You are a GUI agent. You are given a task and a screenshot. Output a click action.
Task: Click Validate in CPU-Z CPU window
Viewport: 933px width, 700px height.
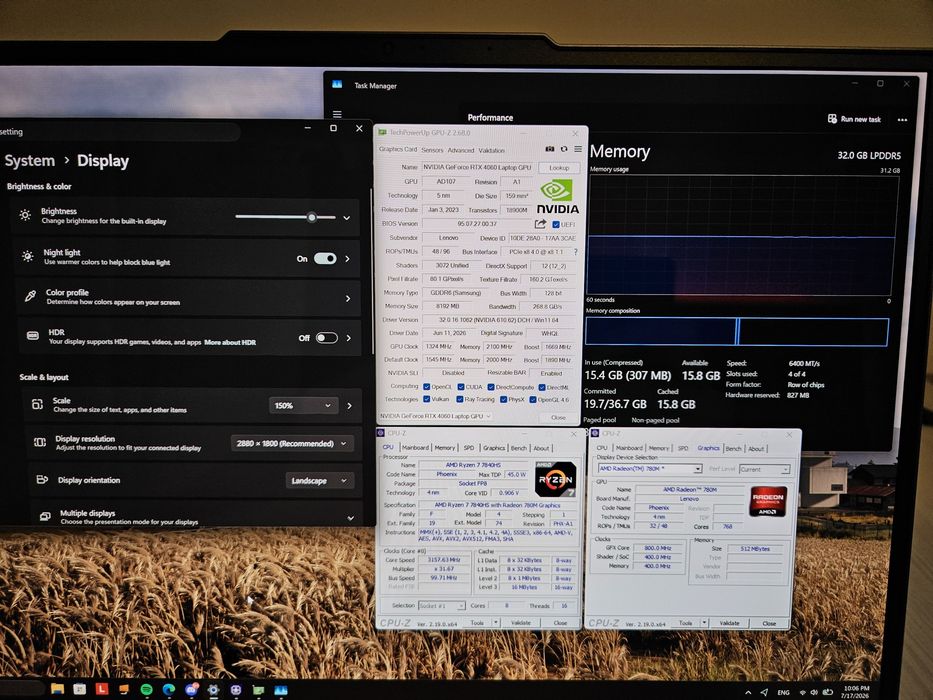[521, 623]
